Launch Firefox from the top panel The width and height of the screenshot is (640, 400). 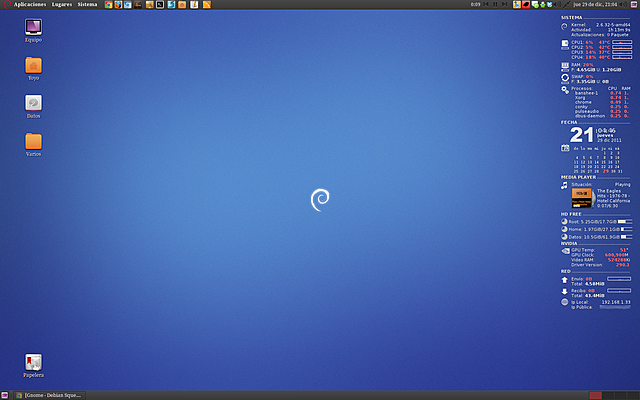pyautogui.click(x=118, y=4)
